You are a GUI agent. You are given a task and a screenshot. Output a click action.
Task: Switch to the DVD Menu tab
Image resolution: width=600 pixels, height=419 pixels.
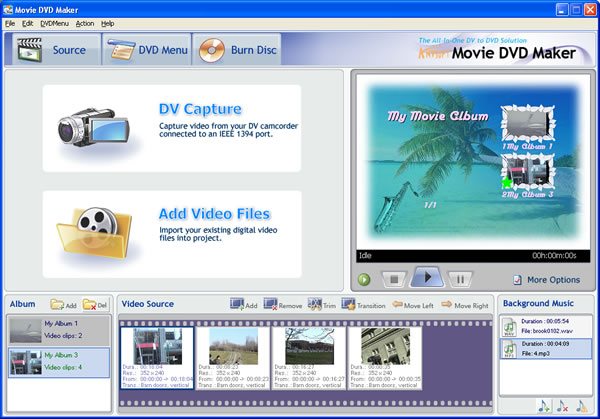pos(147,50)
